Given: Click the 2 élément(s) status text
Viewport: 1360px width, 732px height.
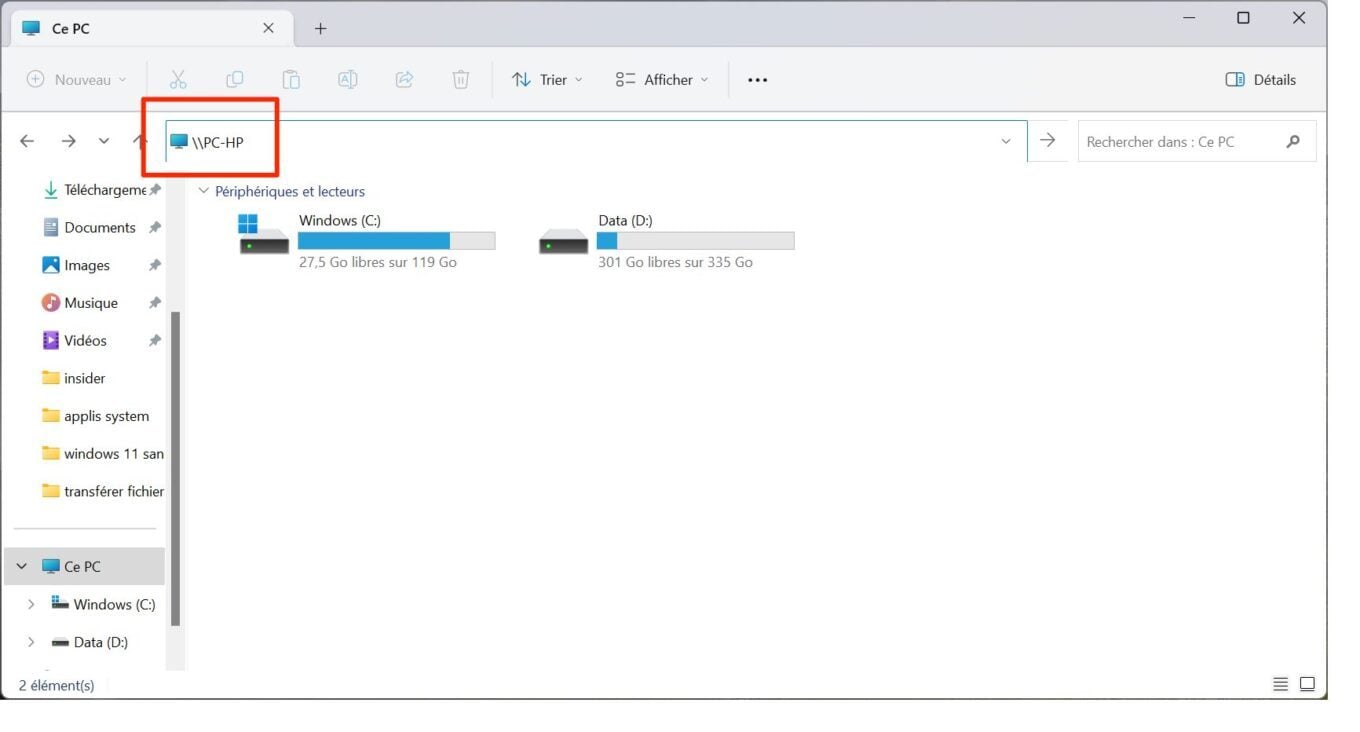Looking at the screenshot, I should click(57, 685).
